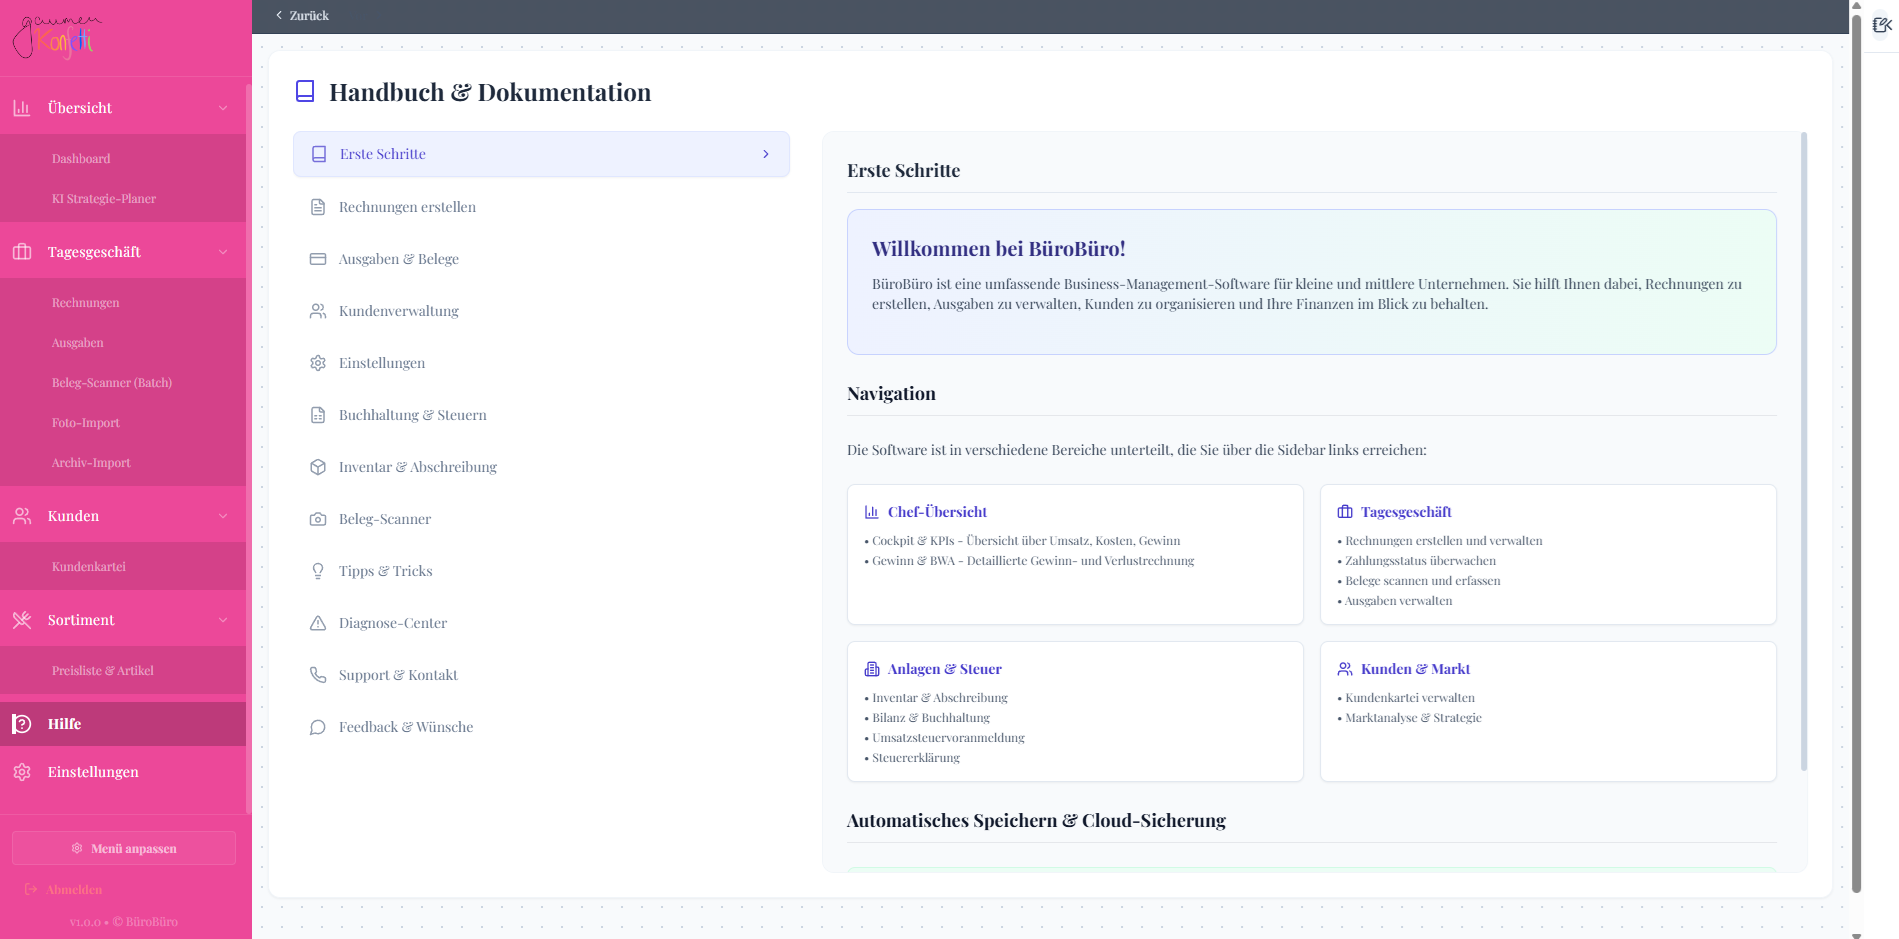Select the Rechnungen erstellen chapter
Screen dimensions: 1899x939
coord(541,207)
